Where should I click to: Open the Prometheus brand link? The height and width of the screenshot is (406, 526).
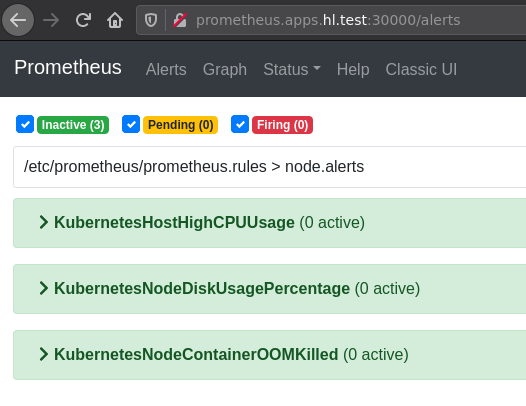68,67
